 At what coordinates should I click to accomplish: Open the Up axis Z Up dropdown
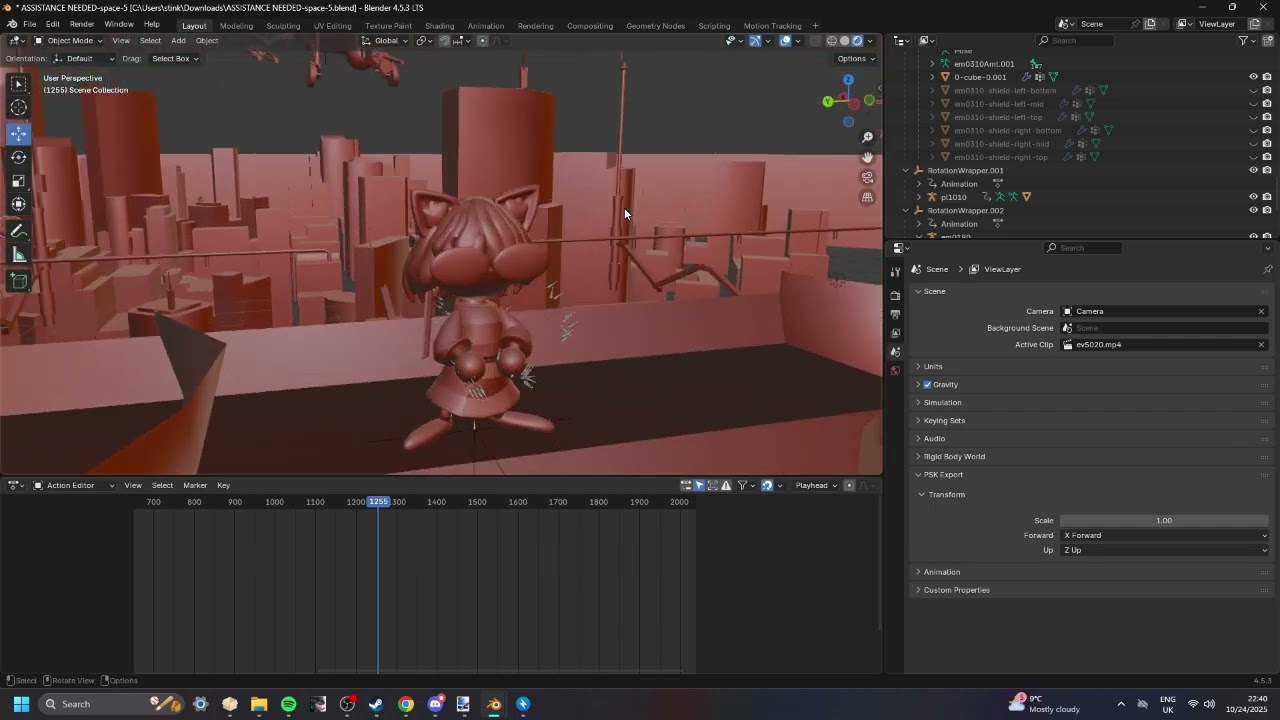click(1164, 551)
